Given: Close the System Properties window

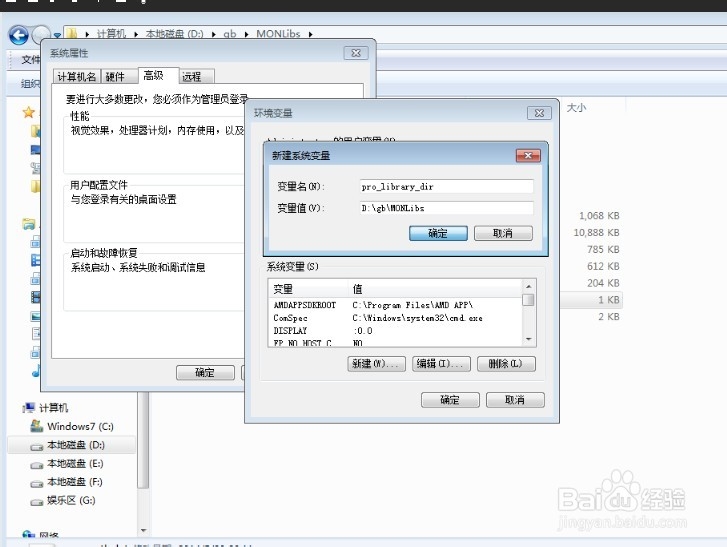Looking at the screenshot, I should 356,53.
